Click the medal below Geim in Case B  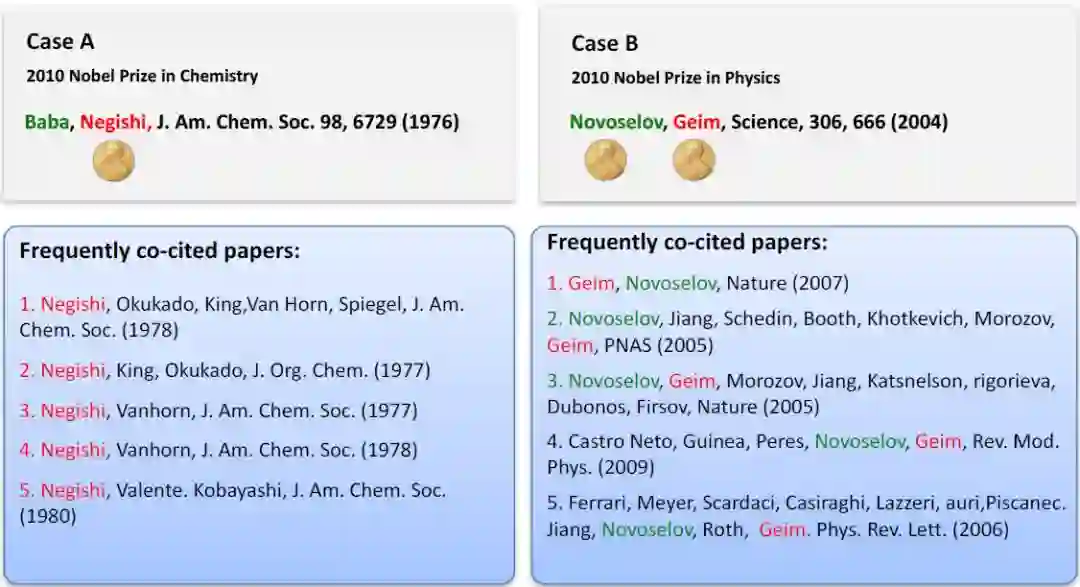[693, 160]
